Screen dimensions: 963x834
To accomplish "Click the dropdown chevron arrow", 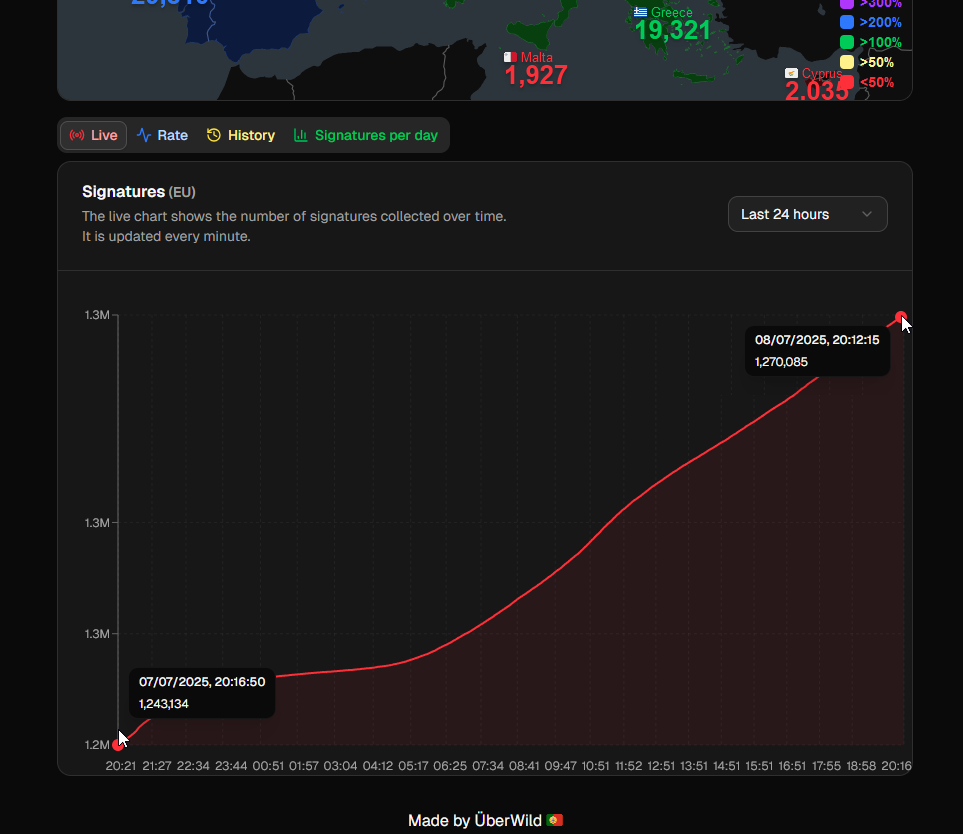I will tap(867, 214).
